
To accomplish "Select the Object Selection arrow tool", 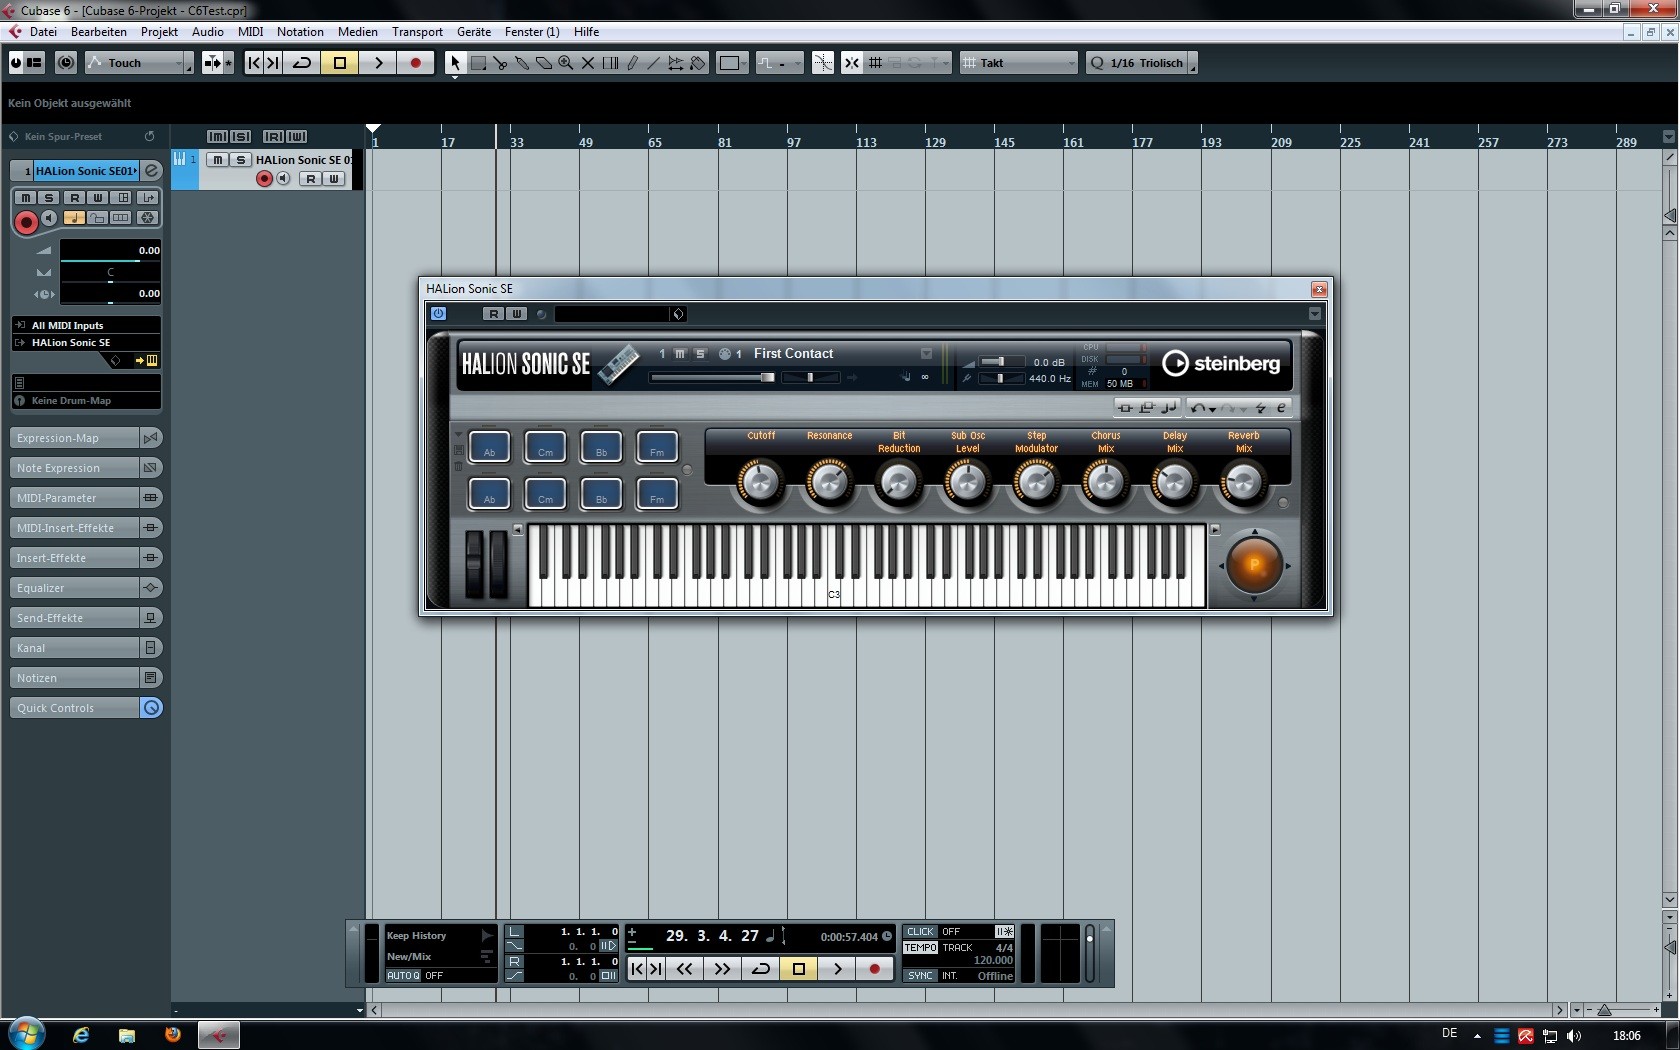I will point(455,63).
